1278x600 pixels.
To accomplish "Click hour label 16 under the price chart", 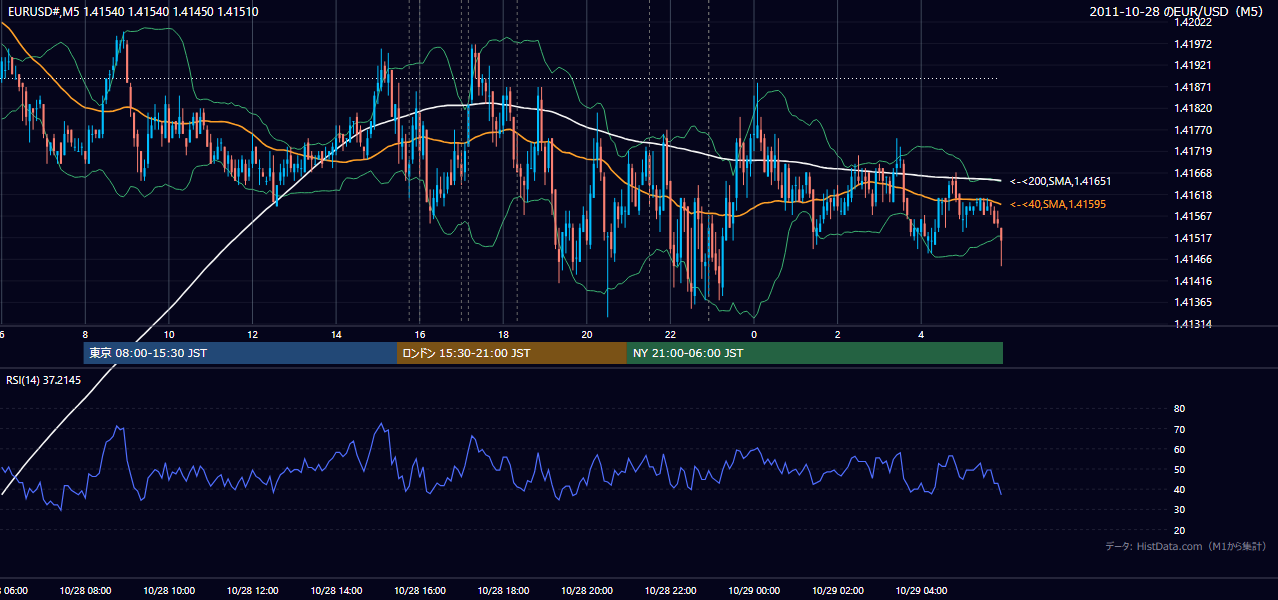I will click(x=420, y=334).
